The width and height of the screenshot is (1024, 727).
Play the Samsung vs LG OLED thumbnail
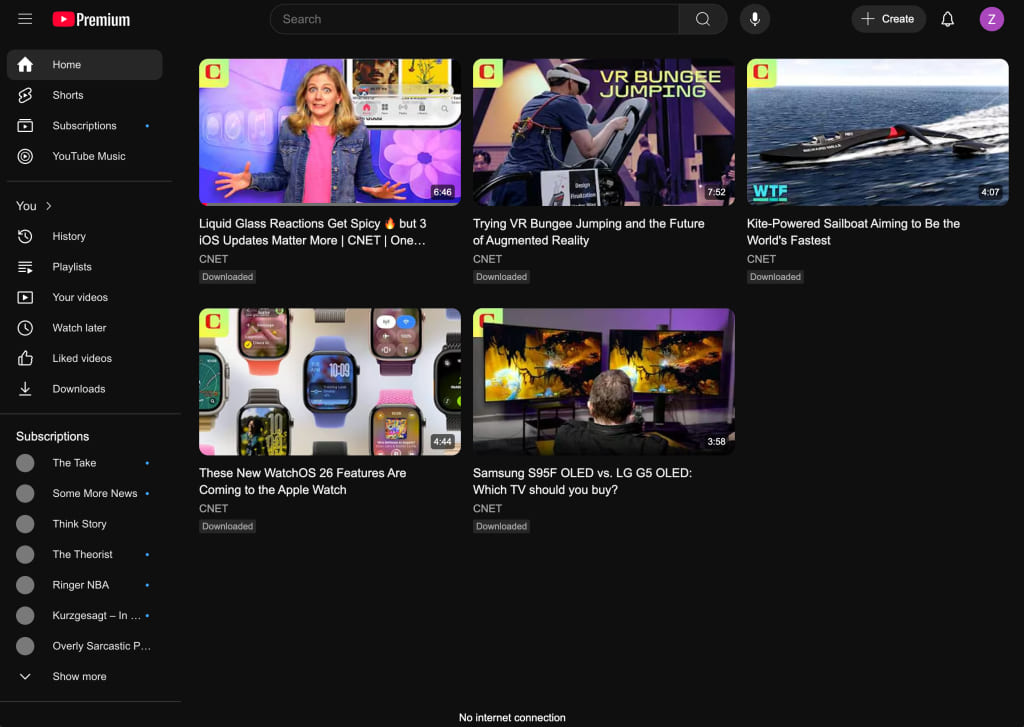coord(603,381)
